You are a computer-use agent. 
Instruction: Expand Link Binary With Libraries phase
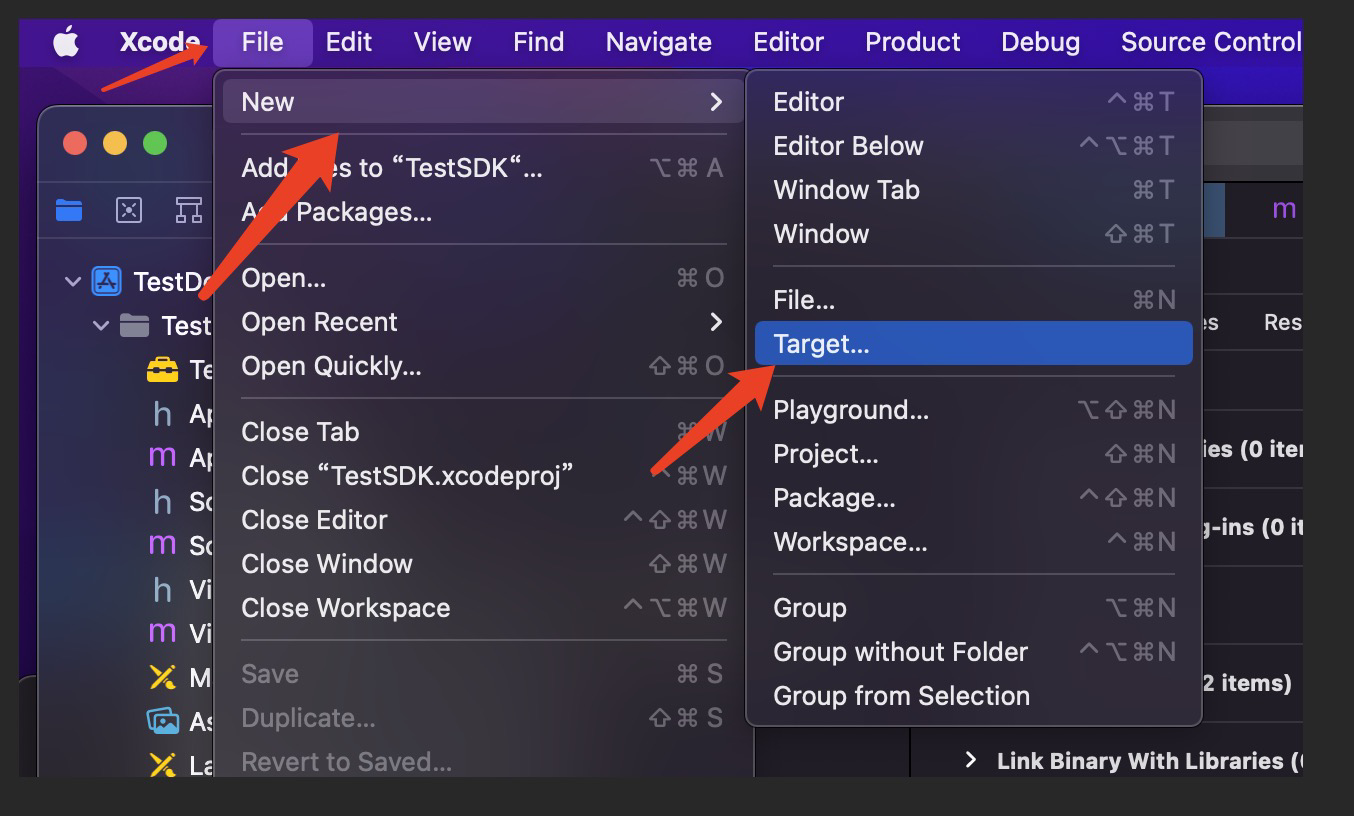click(970, 761)
